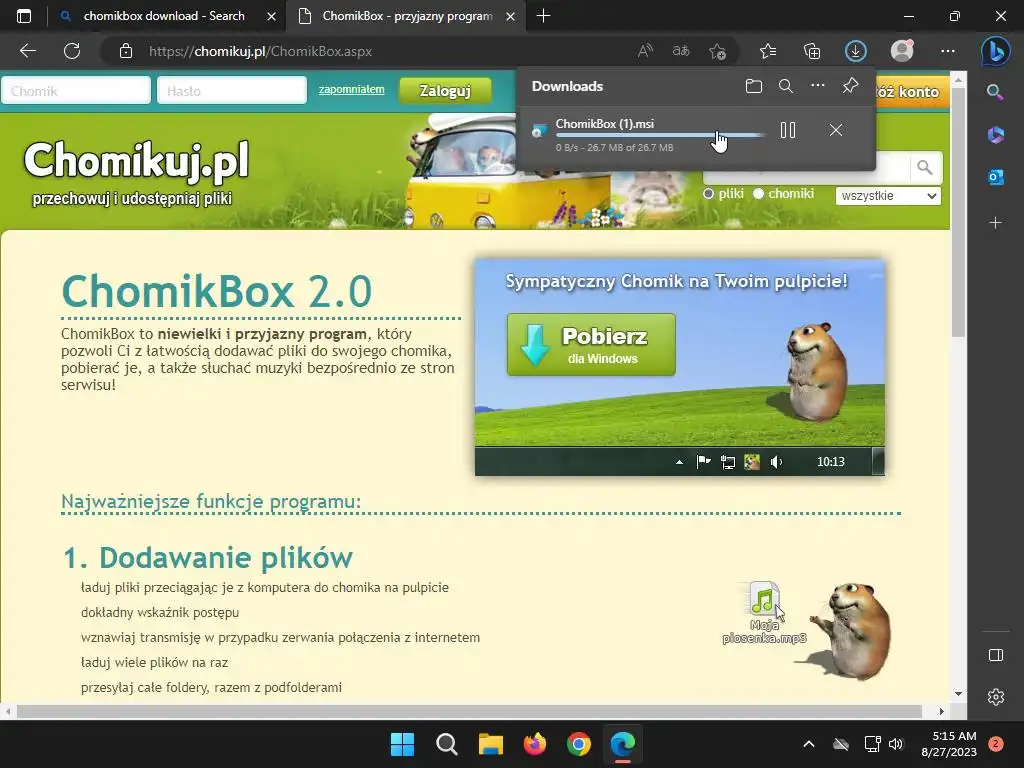Open Windows taskbar Search
The height and width of the screenshot is (768, 1024).
[447, 744]
